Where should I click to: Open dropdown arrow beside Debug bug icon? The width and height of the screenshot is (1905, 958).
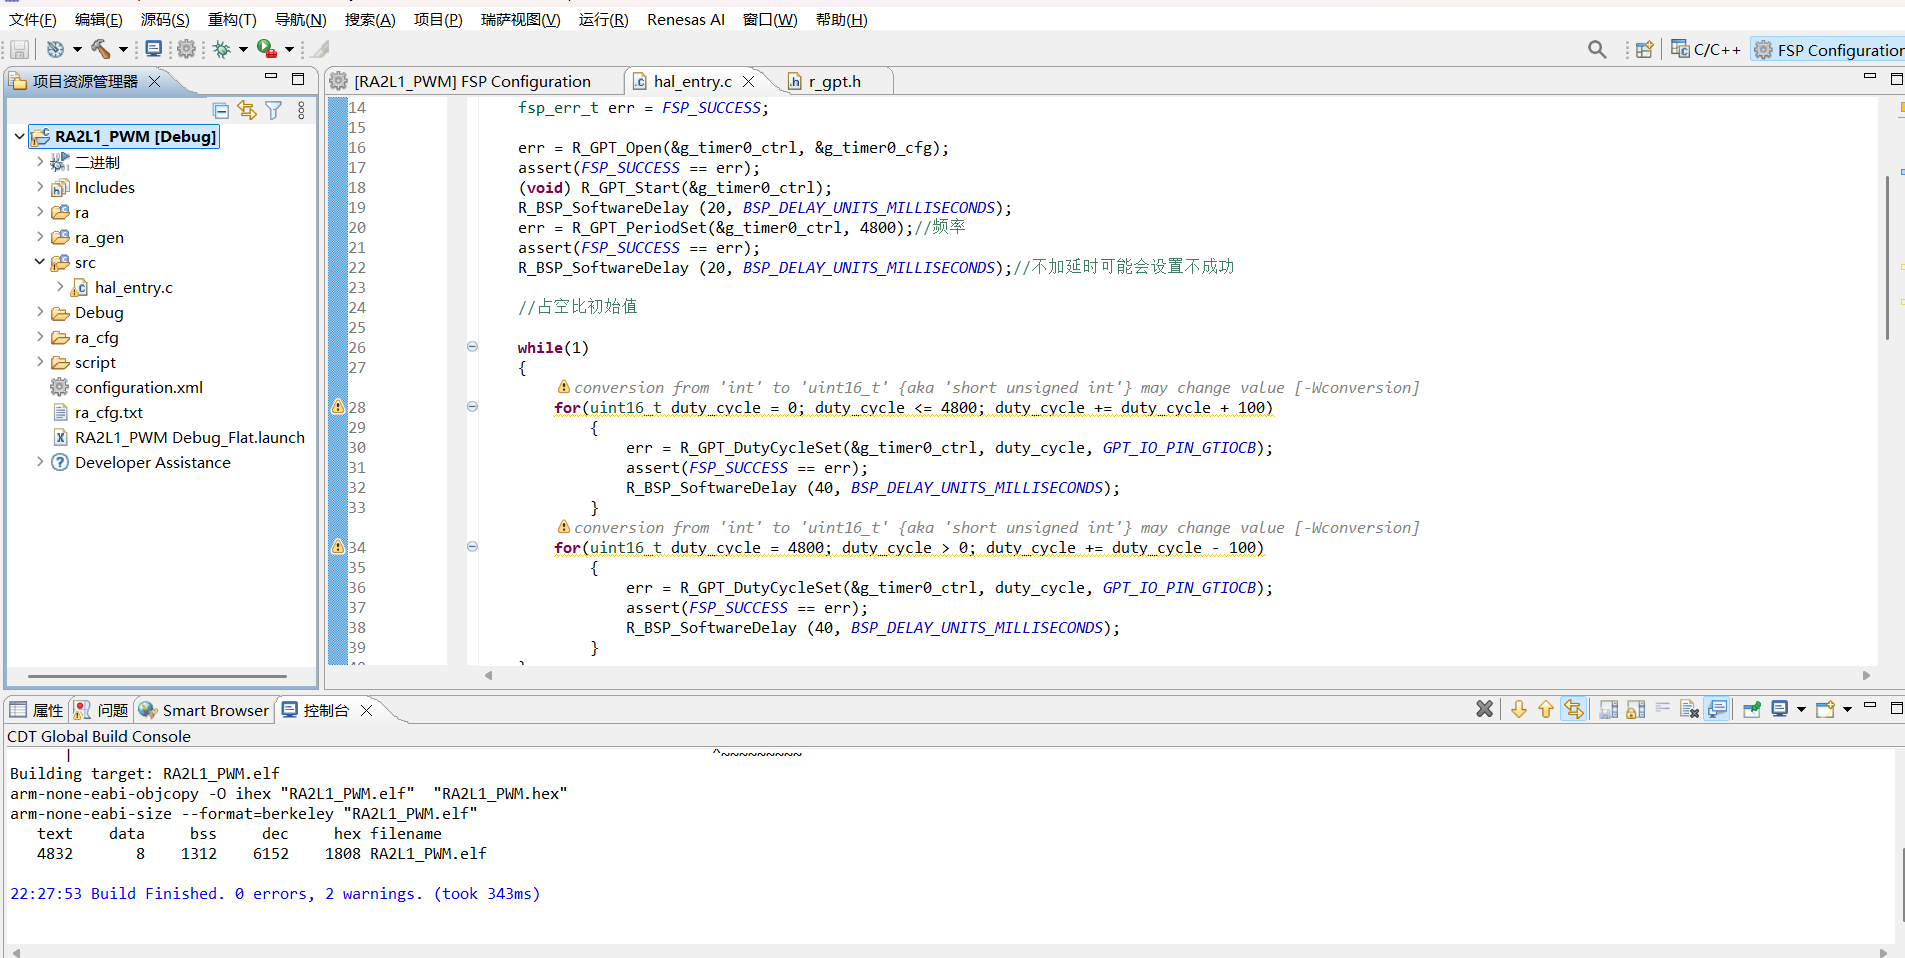click(243, 49)
